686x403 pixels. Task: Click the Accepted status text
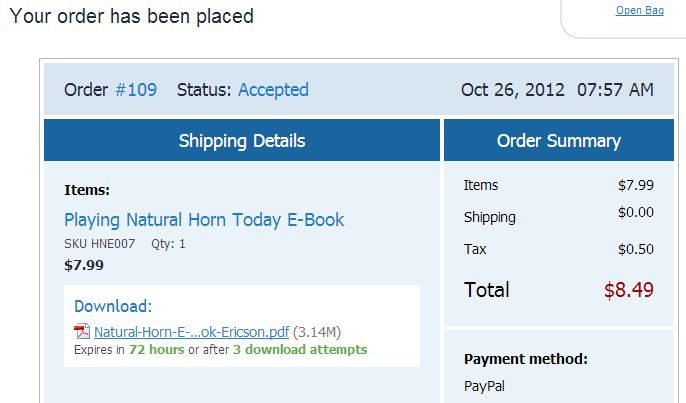point(273,90)
